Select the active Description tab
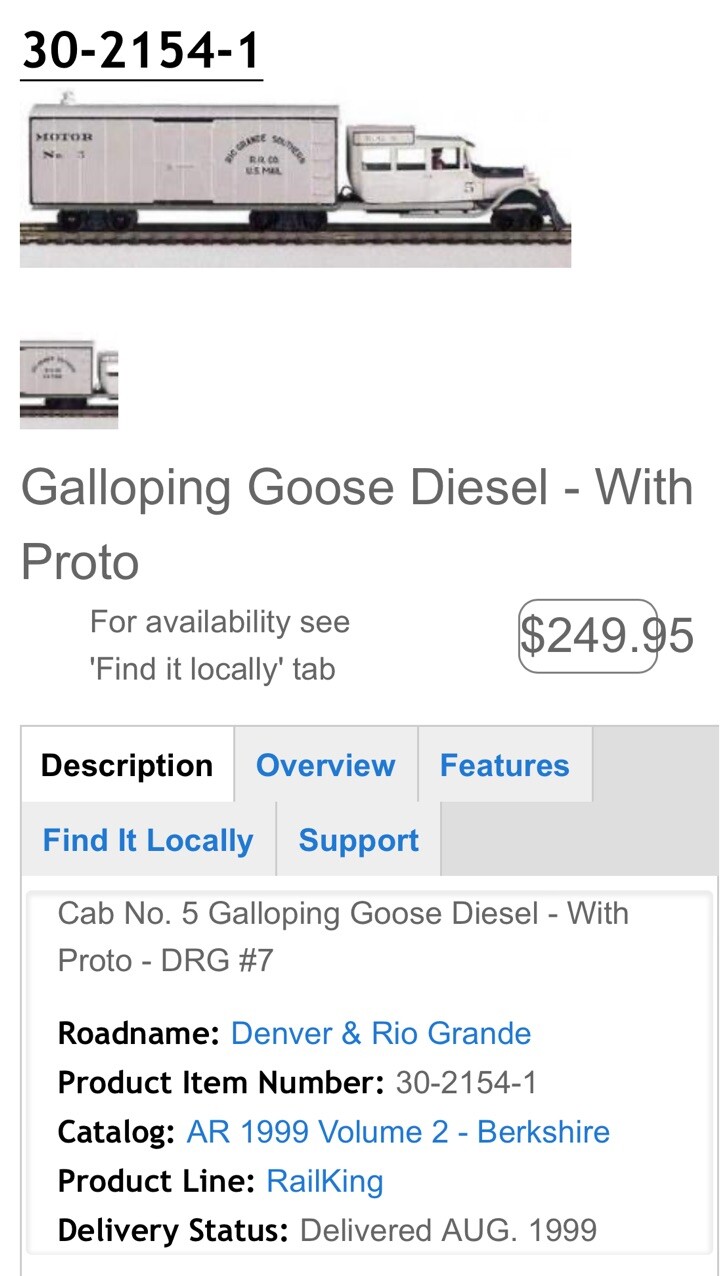The height and width of the screenshot is (1276, 720). point(127,765)
